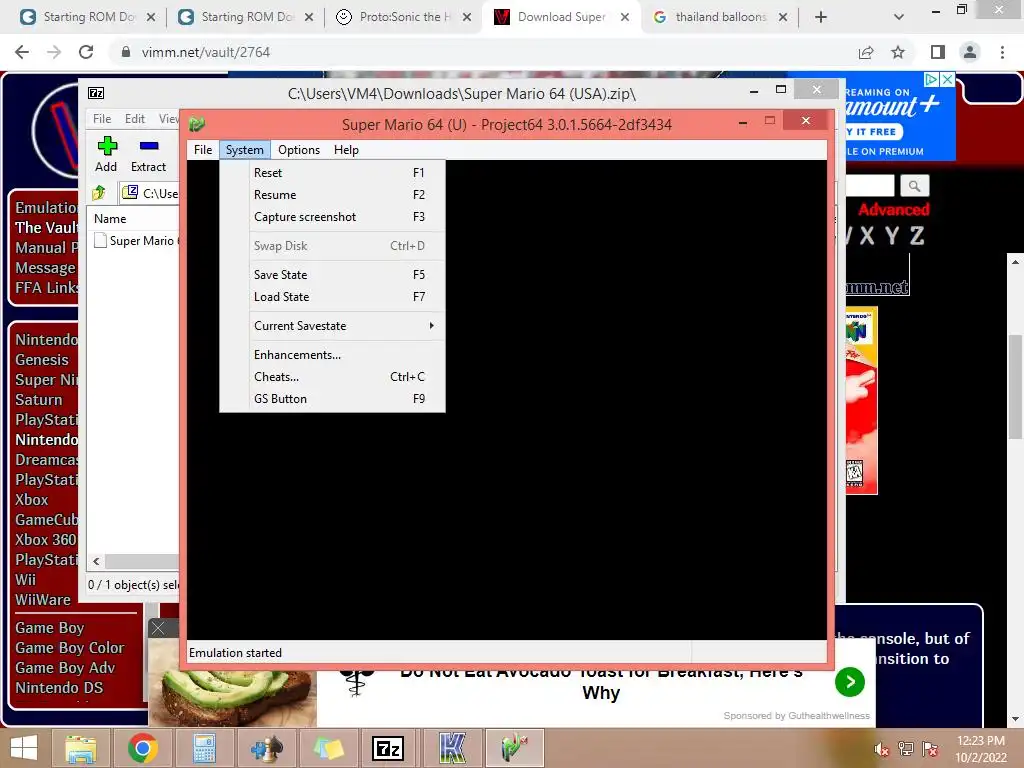Bookmark this page with star icon

point(898,52)
